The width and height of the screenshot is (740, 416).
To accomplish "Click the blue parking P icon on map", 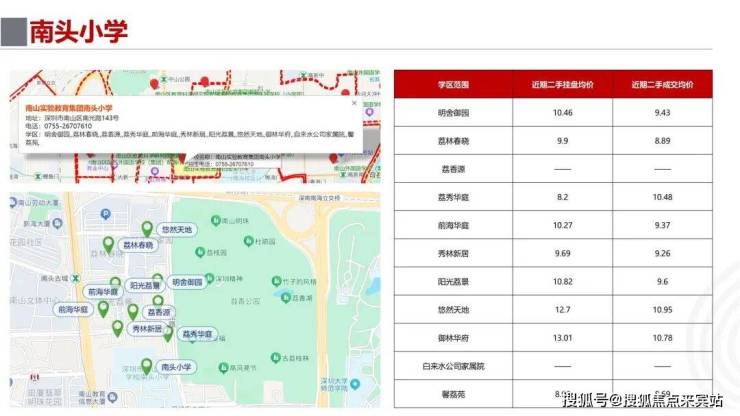I will point(106,214).
